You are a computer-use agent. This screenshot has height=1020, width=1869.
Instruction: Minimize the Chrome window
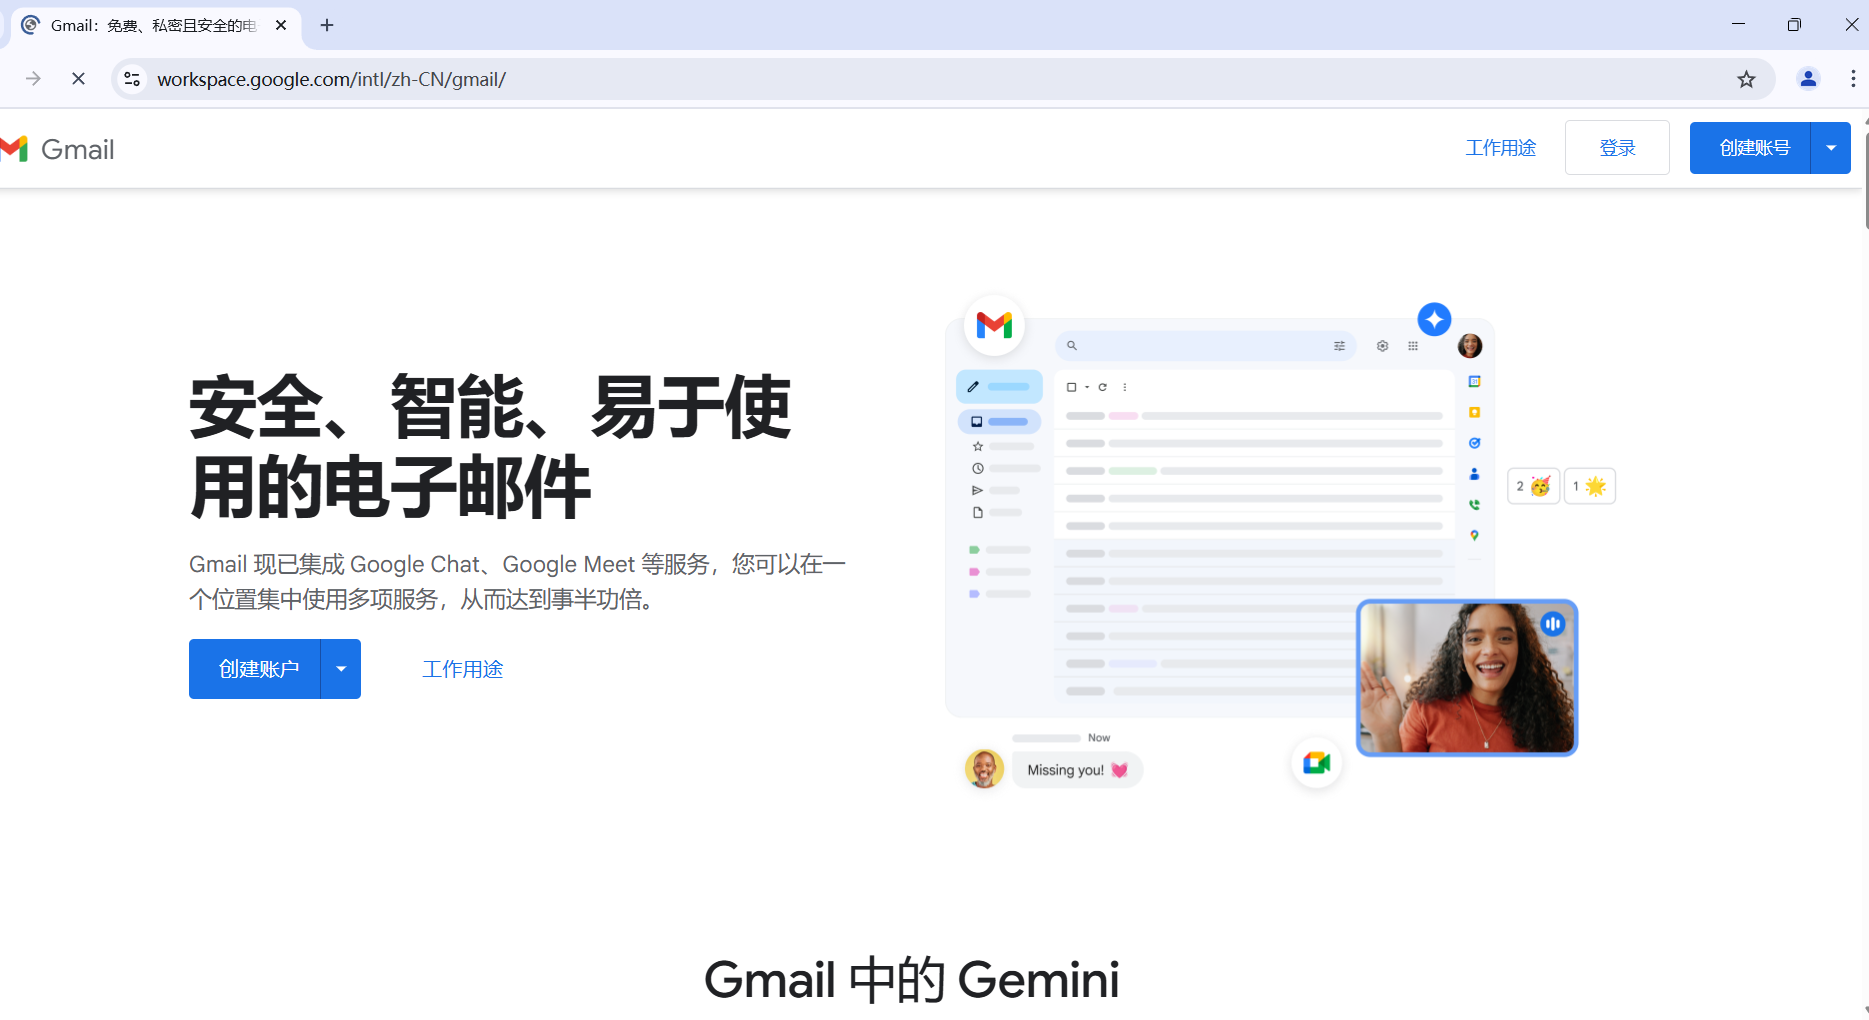tap(1738, 25)
